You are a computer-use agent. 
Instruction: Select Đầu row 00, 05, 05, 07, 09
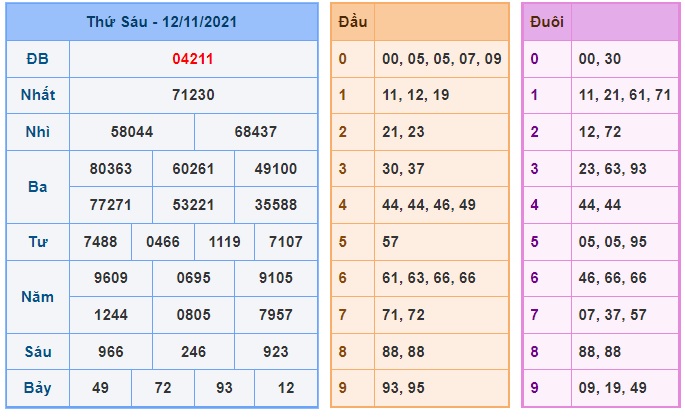(x=442, y=59)
